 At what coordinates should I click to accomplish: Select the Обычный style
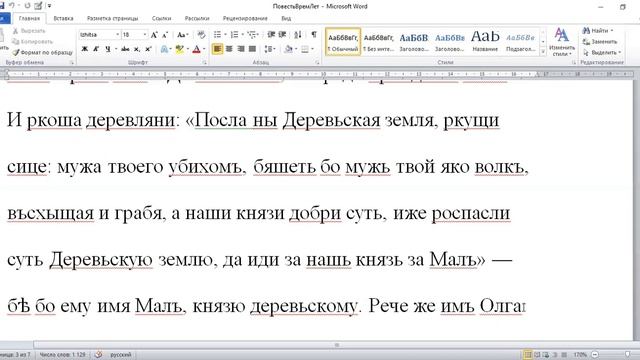343,42
